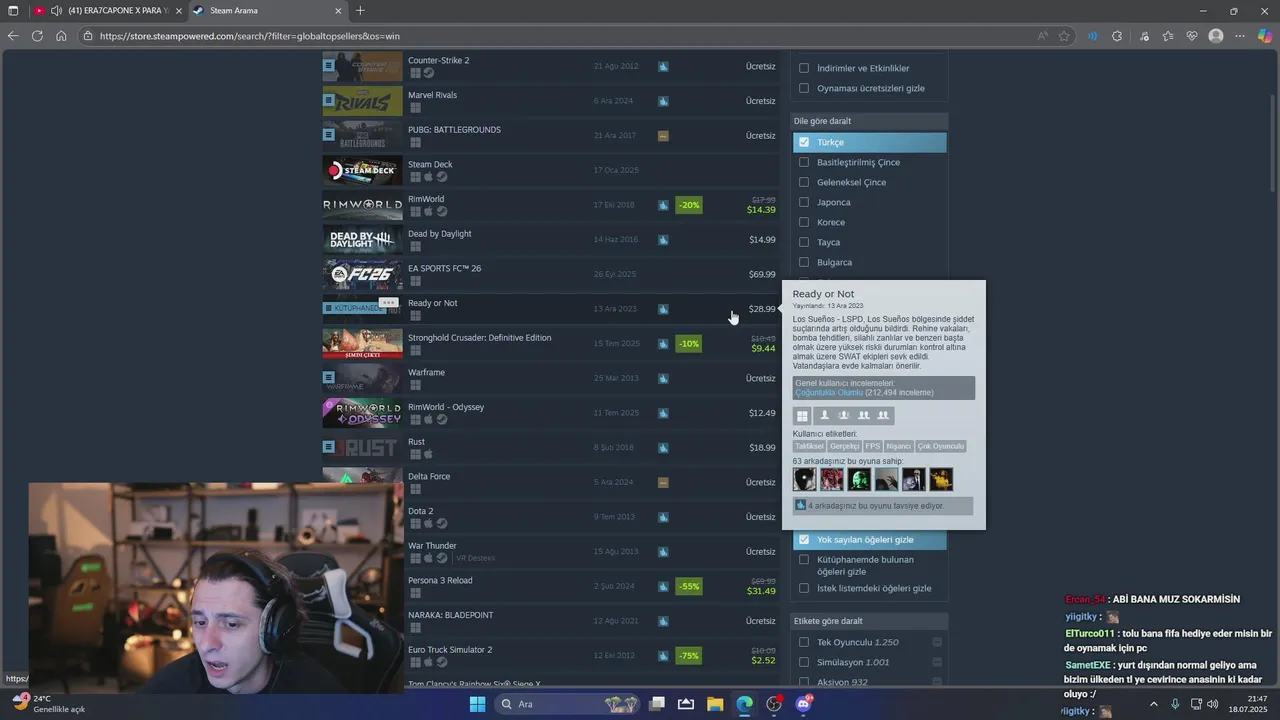Click the Windows platform icon in tooltip

[802, 416]
